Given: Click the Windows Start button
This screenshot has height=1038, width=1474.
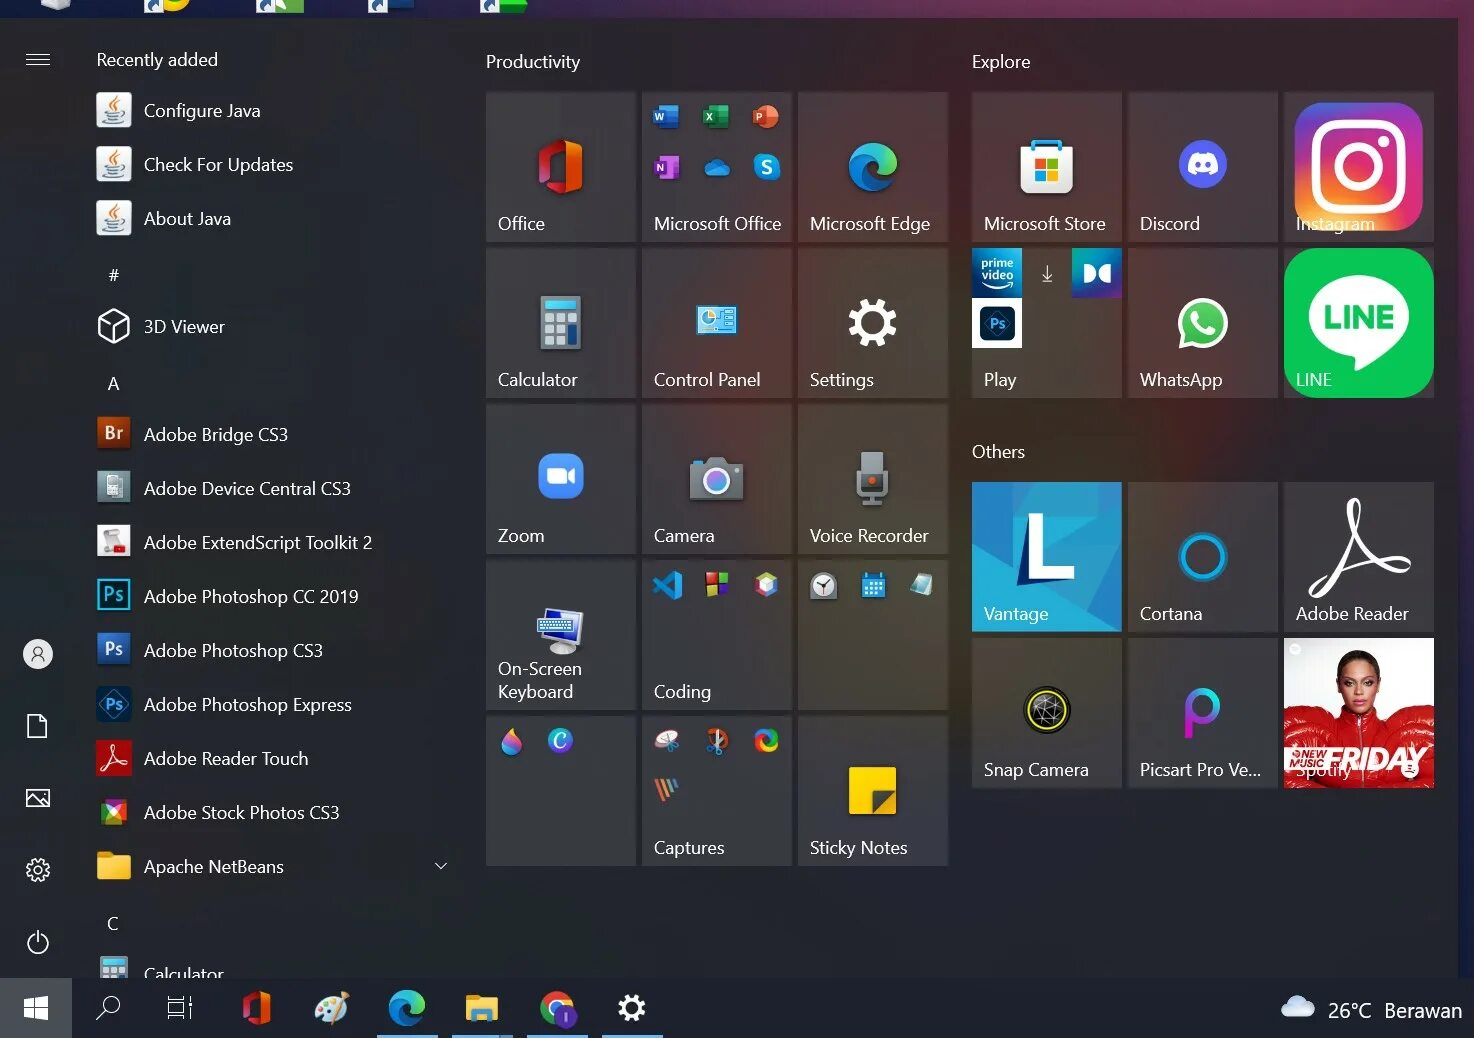Looking at the screenshot, I should tap(36, 1008).
